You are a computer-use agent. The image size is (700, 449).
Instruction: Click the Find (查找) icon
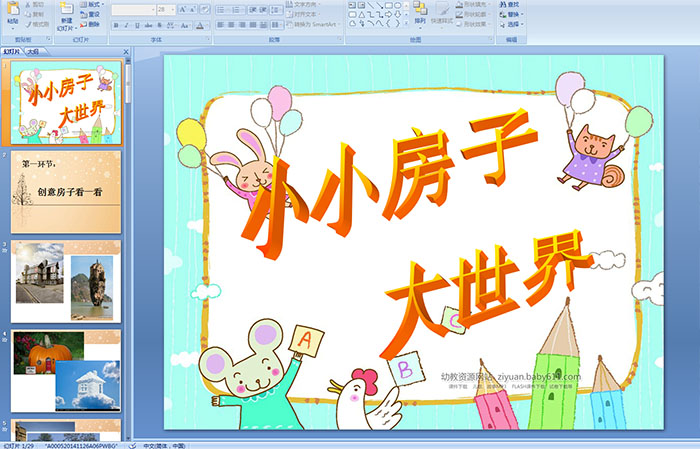[x=510, y=4]
